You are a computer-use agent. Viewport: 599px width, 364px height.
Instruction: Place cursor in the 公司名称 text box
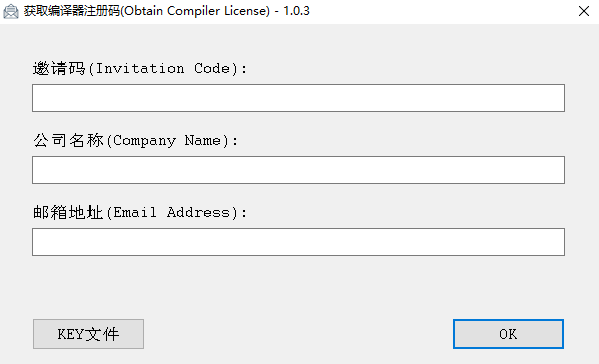tap(298, 170)
